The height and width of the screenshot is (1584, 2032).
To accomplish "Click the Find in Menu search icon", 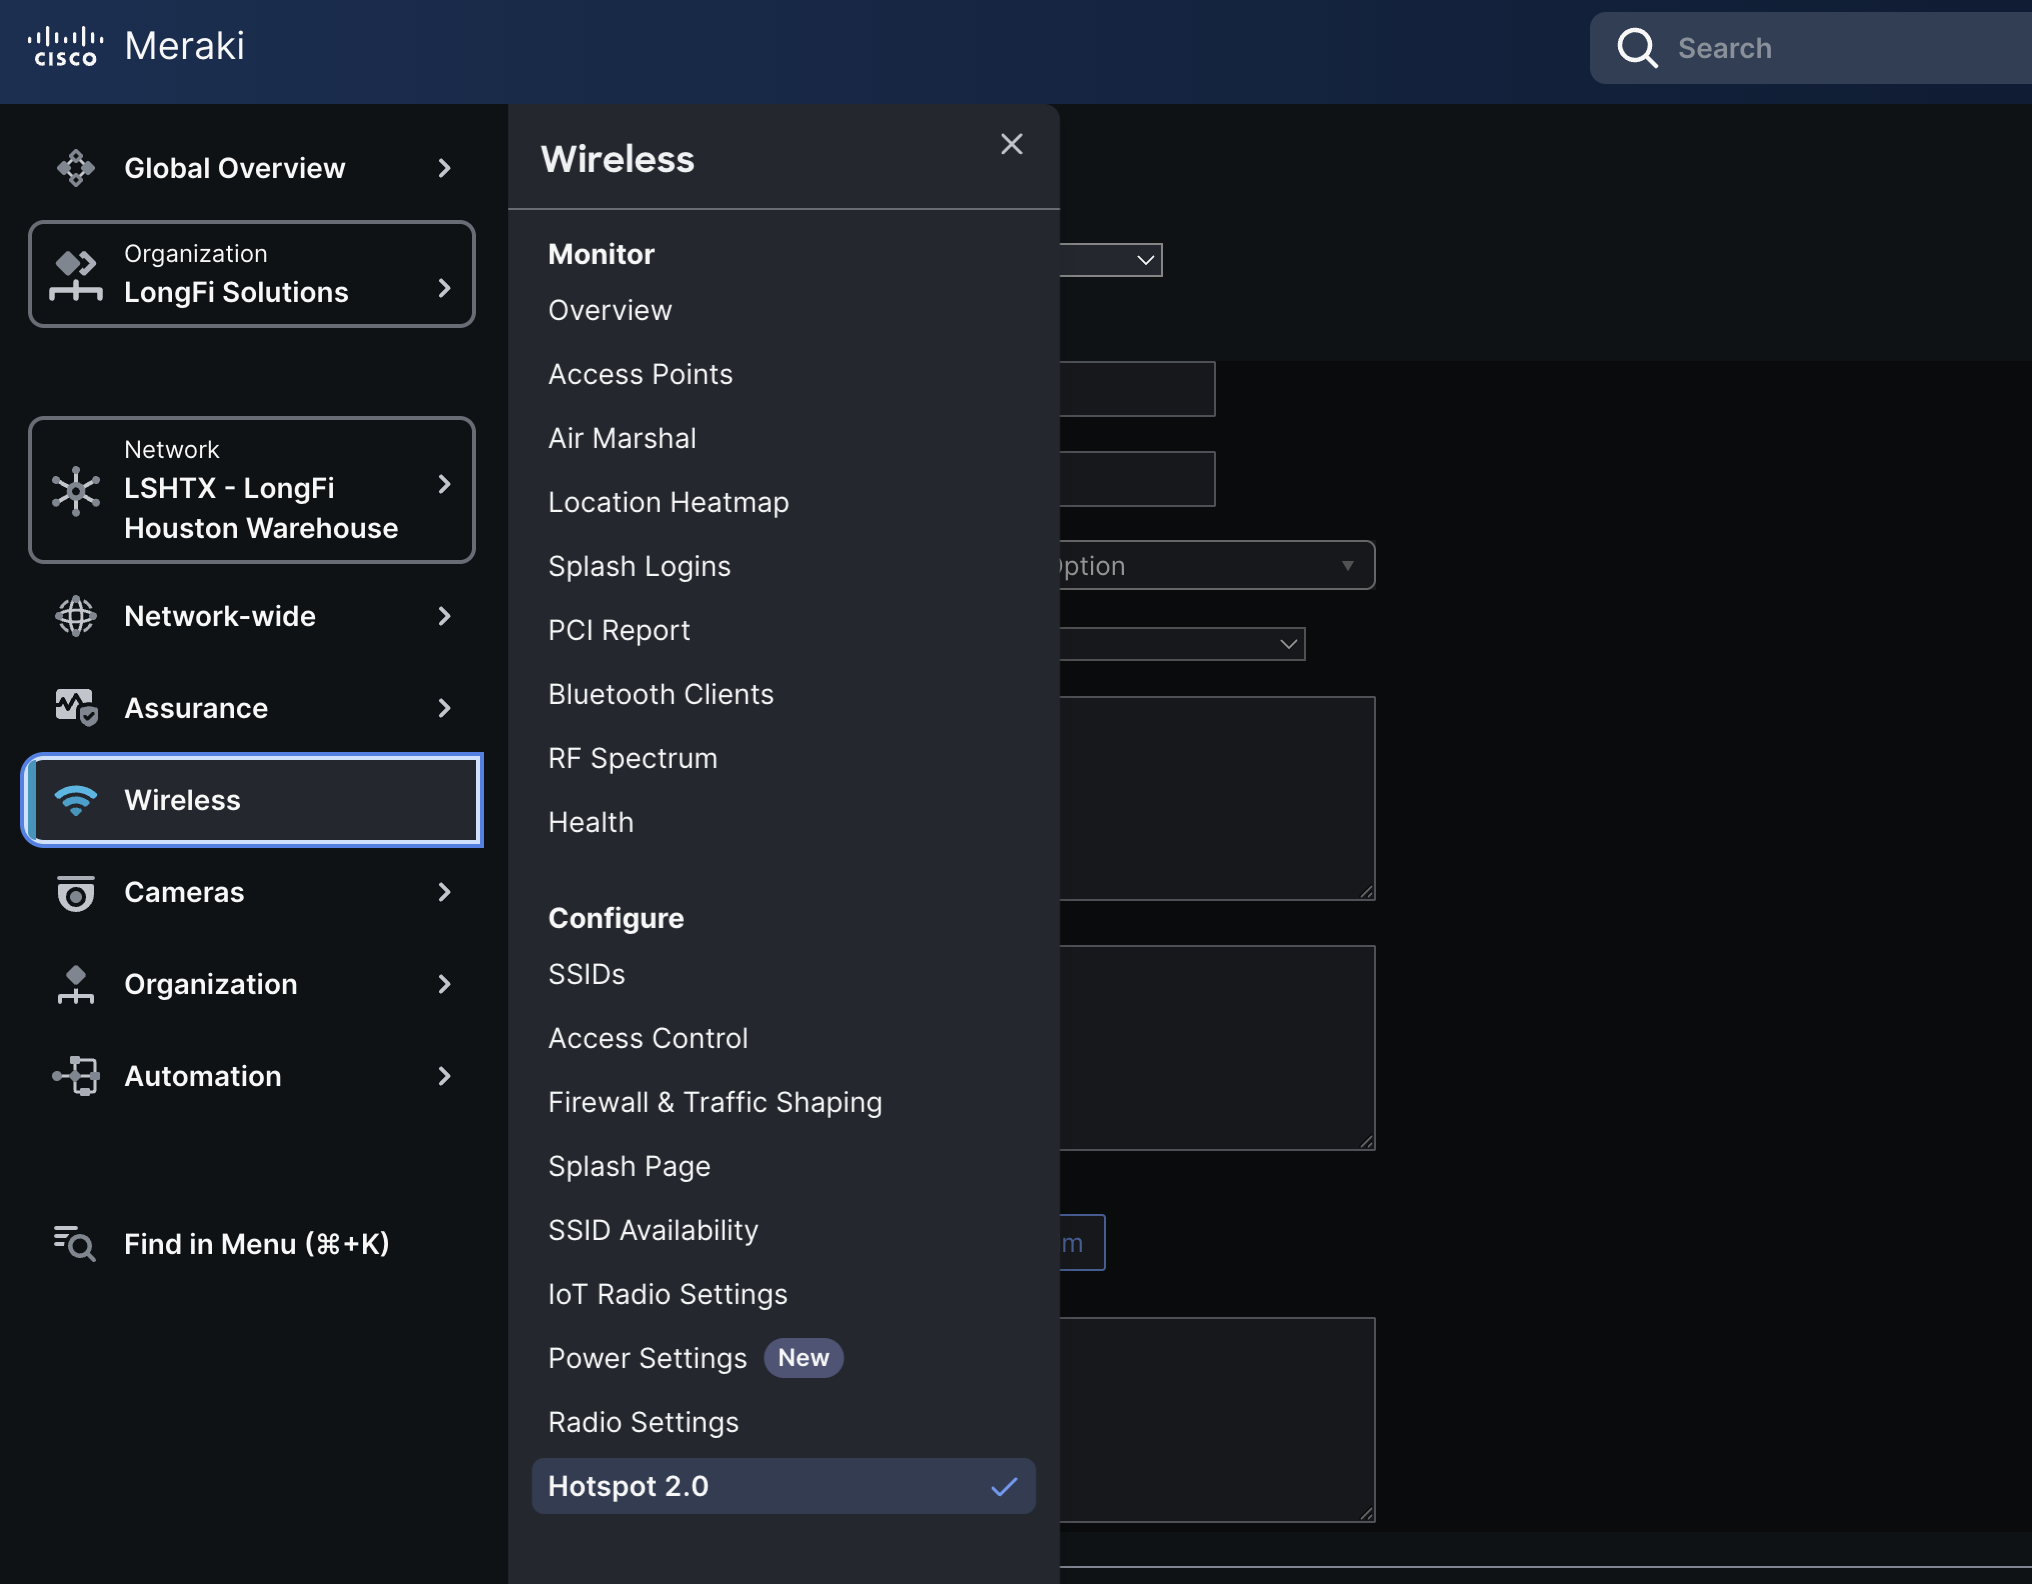I will tap(74, 1244).
